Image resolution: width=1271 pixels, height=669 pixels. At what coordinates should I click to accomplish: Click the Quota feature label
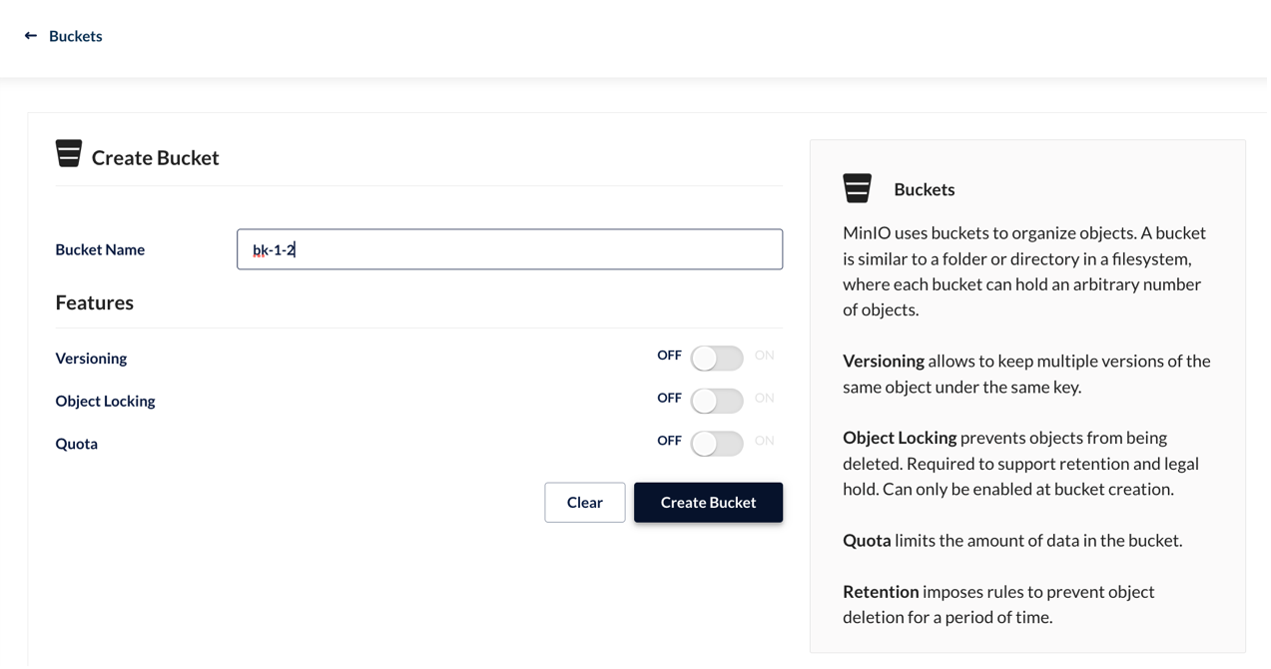[76, 443]
